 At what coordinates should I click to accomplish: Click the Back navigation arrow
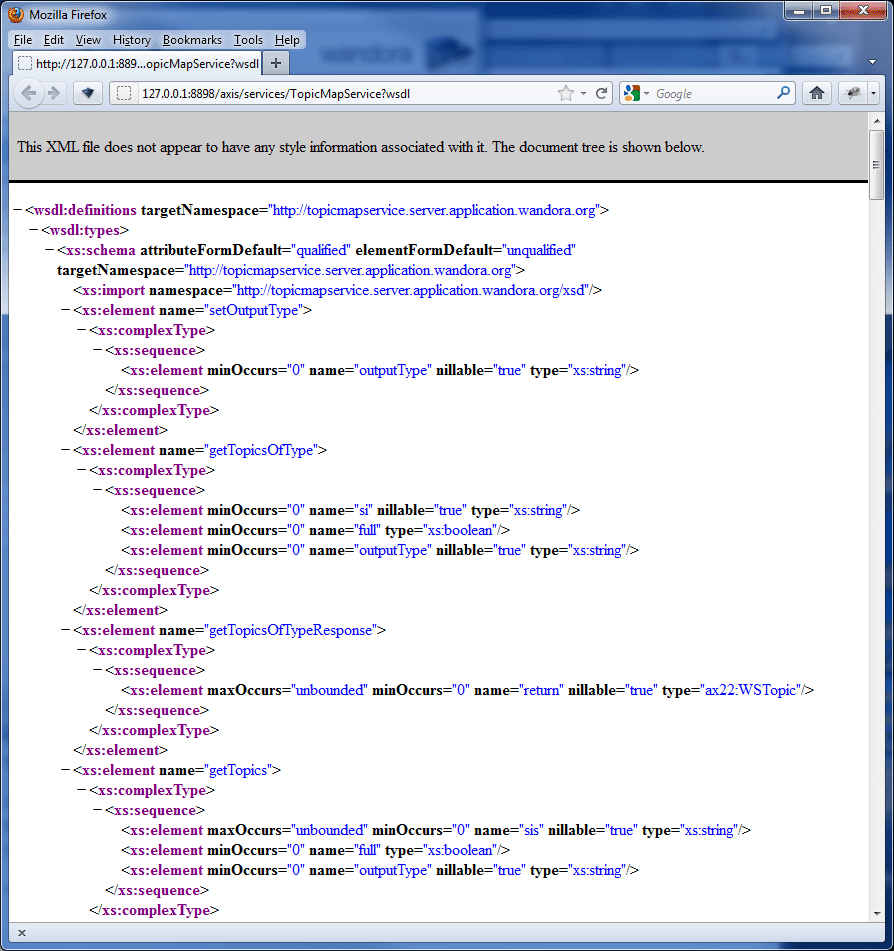click(x=28, y=93)
